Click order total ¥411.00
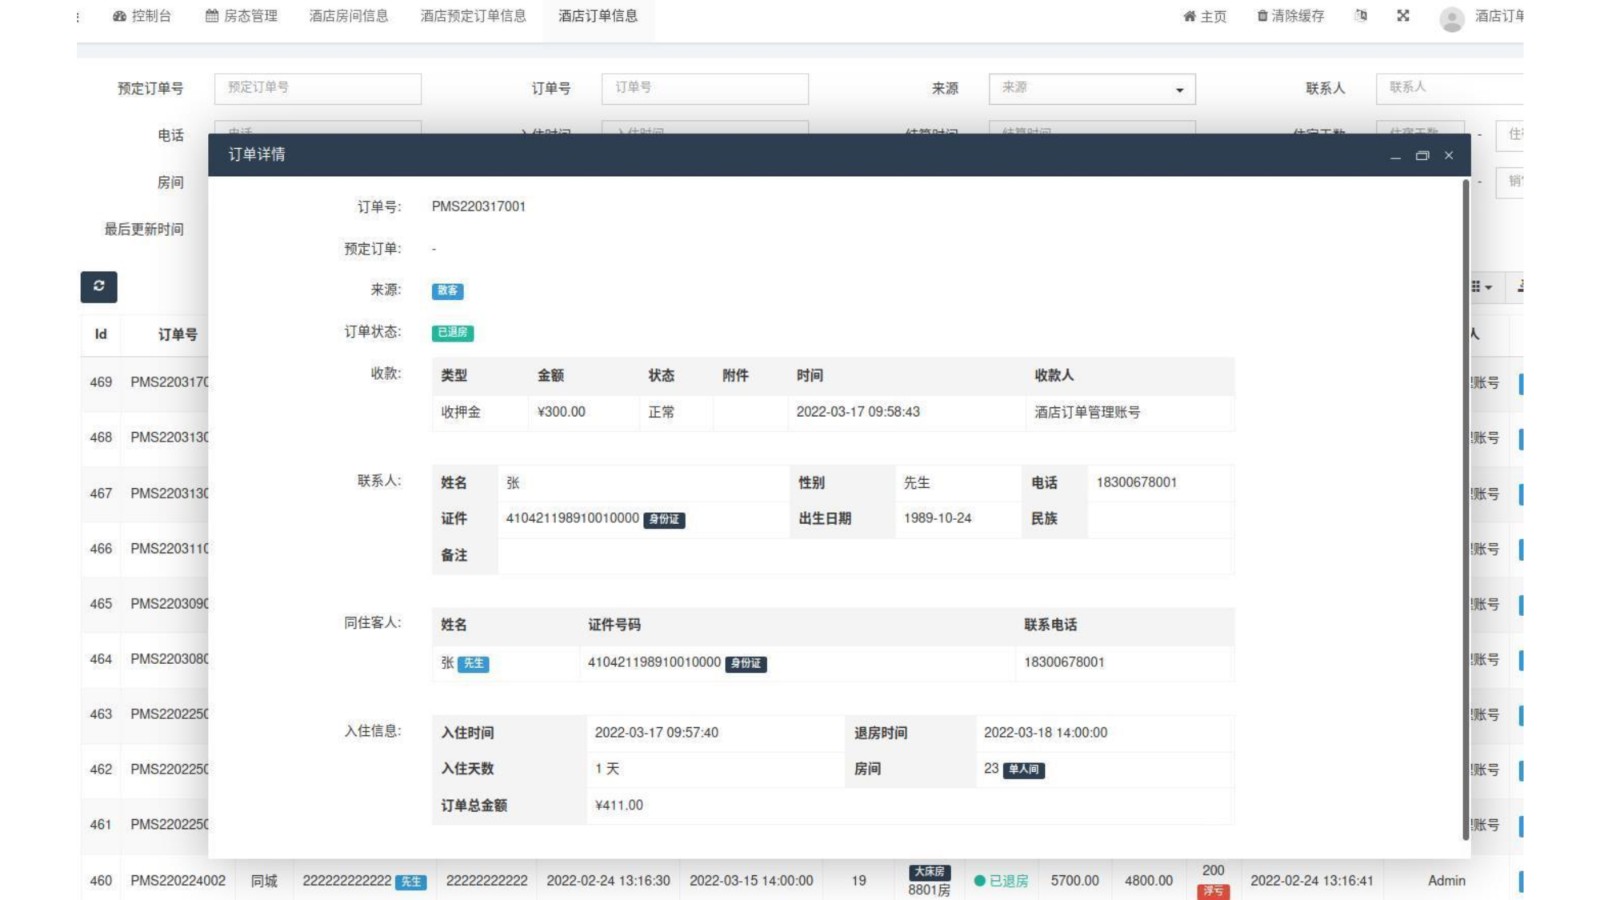Image resolution: width=1600 pixels, height=900 pixels. pyautogui.click(x=619, y=805)
